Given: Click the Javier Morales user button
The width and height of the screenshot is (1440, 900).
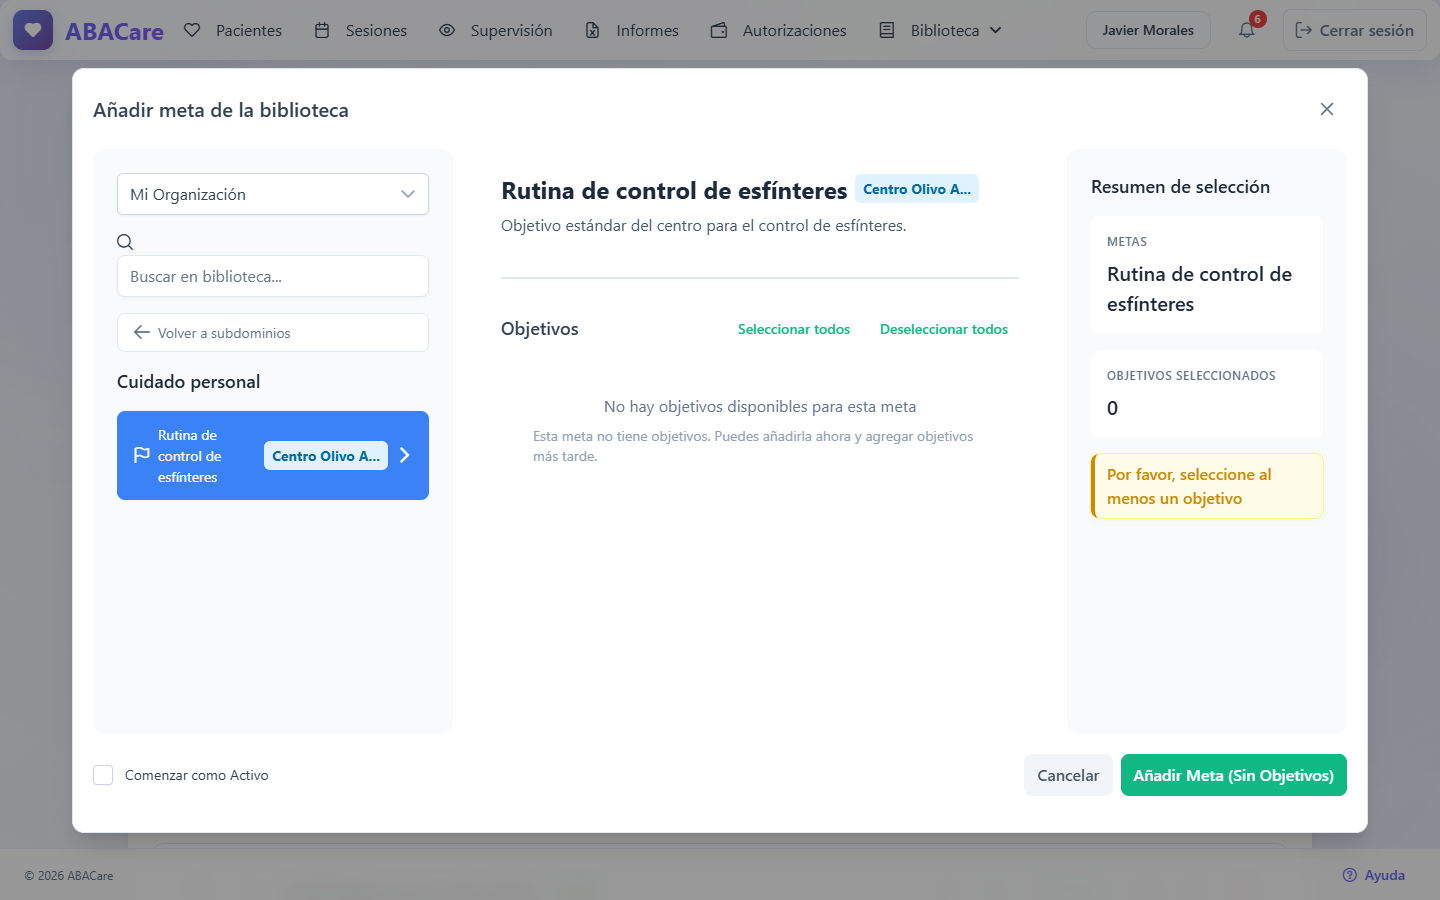Looking at the screenshot, I should [x=1148, y=30].
